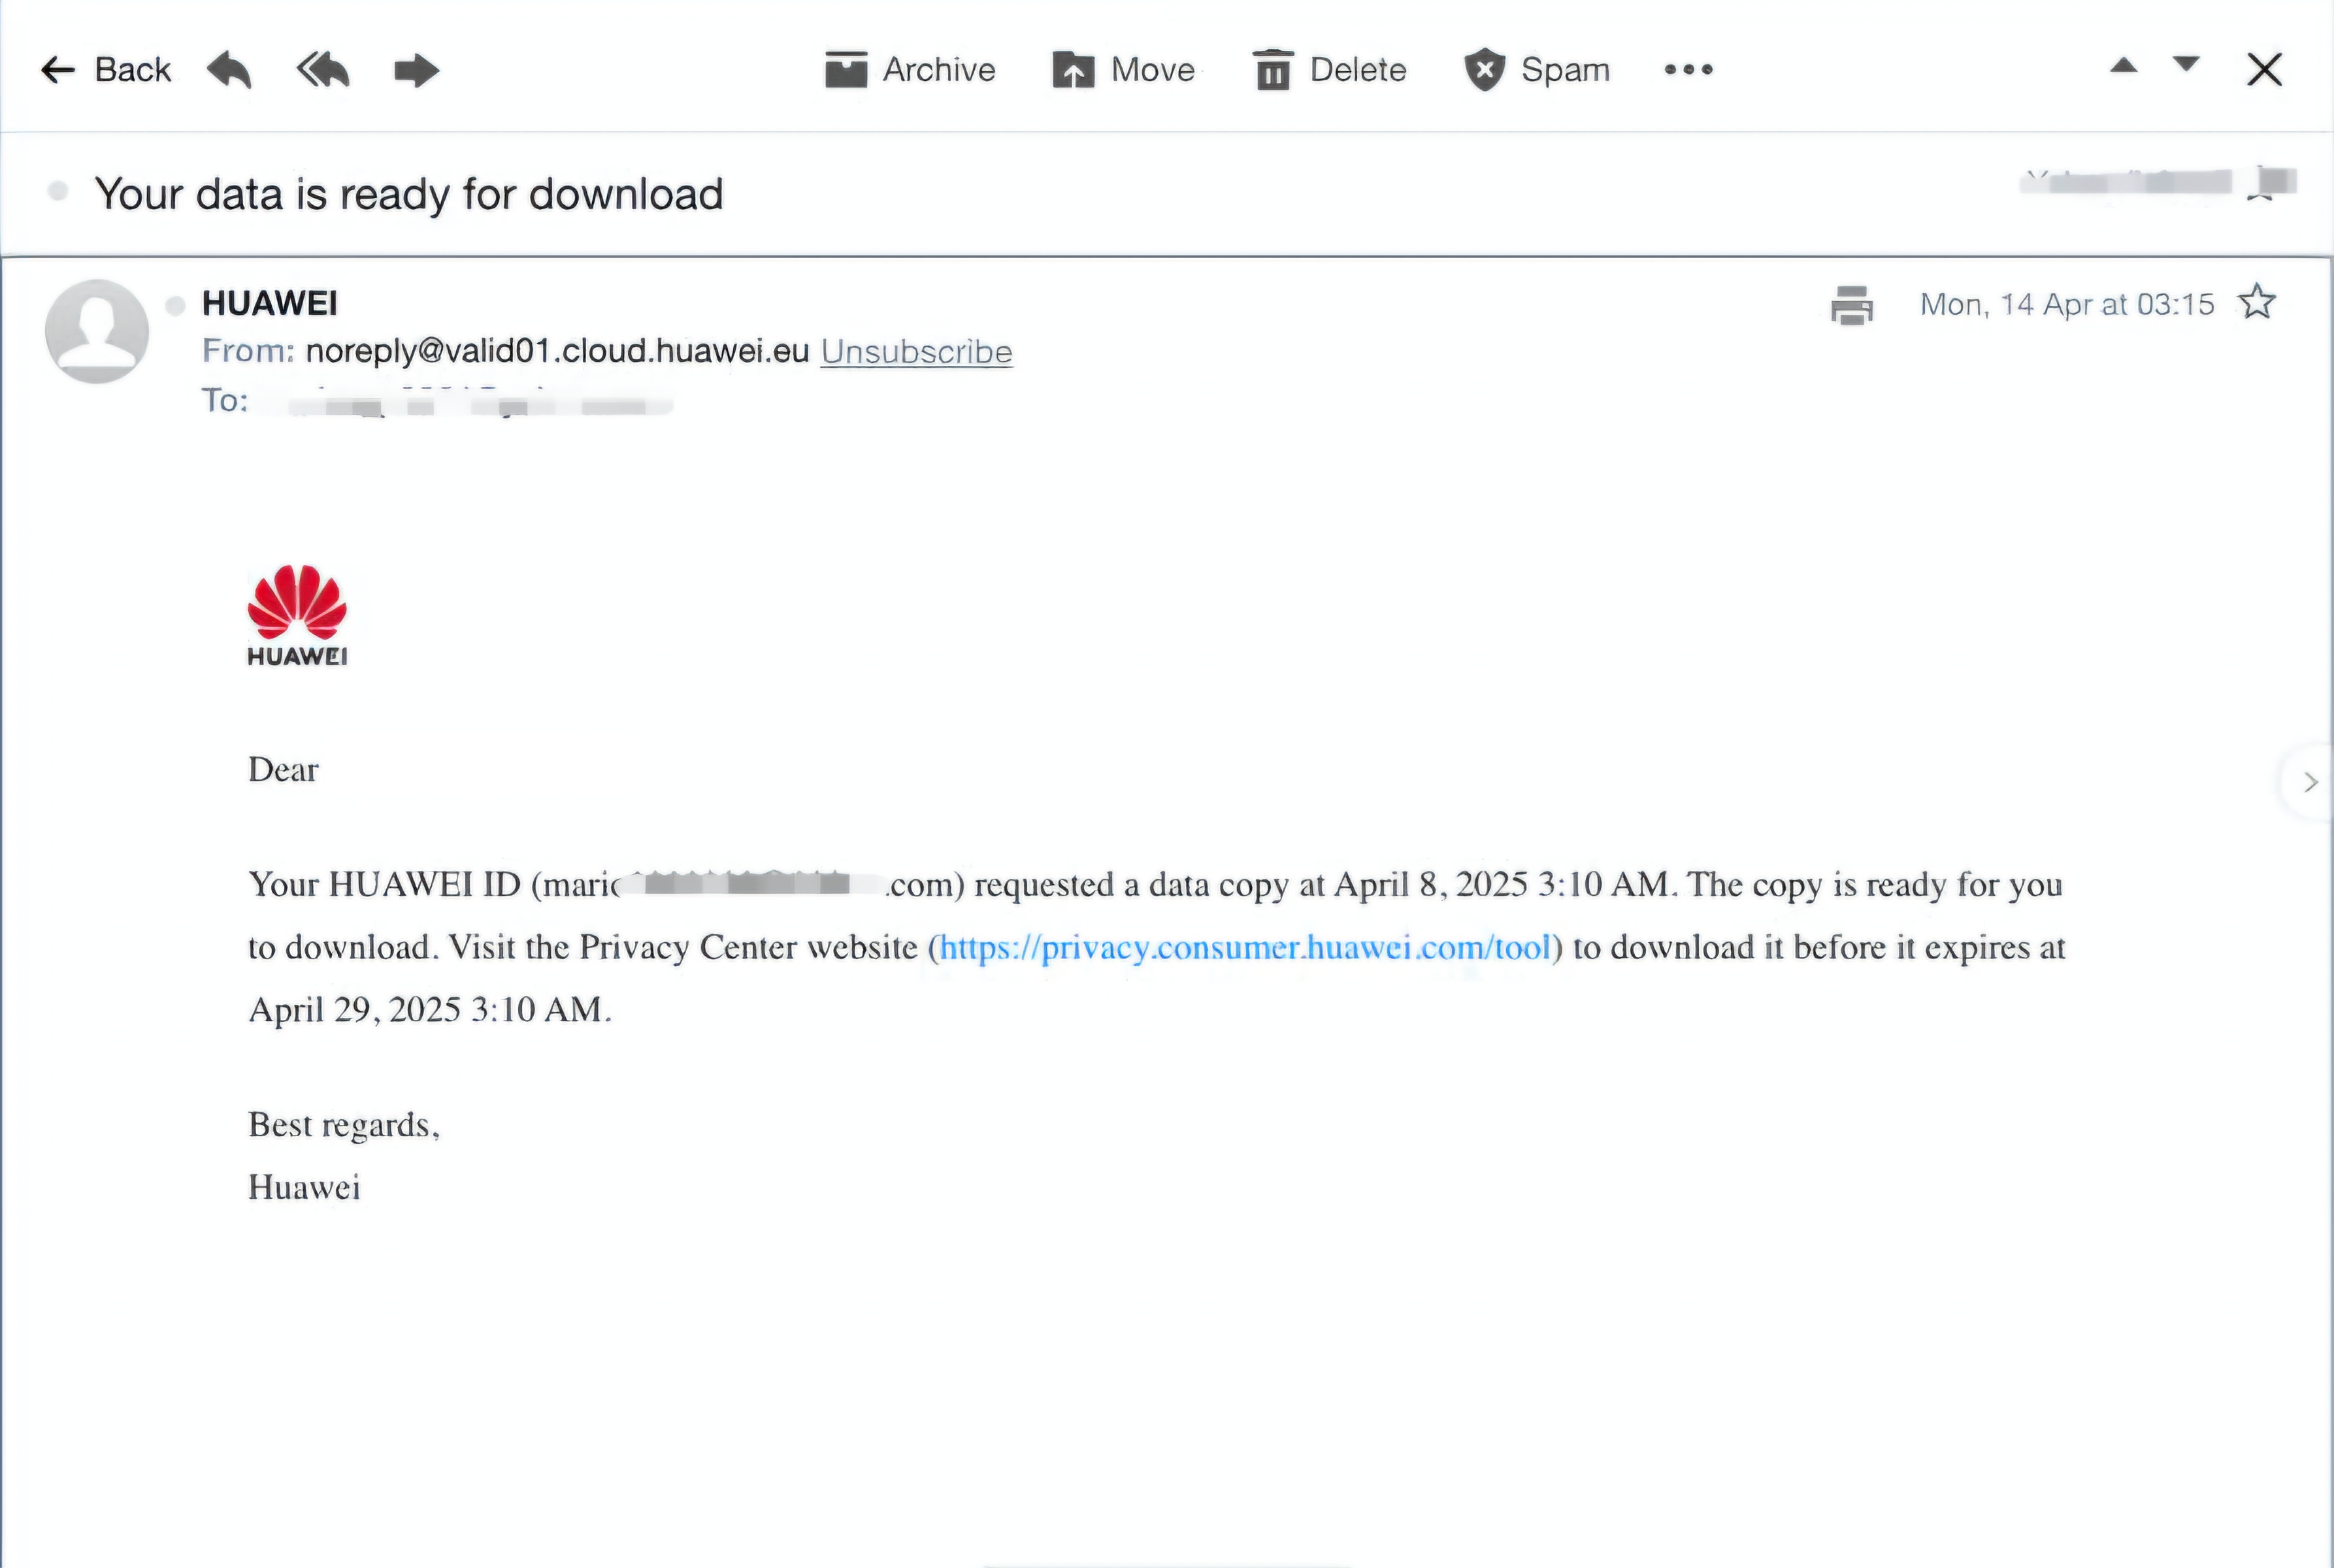
Task: Click the Unsubscribe link
Action: click(x=916, y=352)
